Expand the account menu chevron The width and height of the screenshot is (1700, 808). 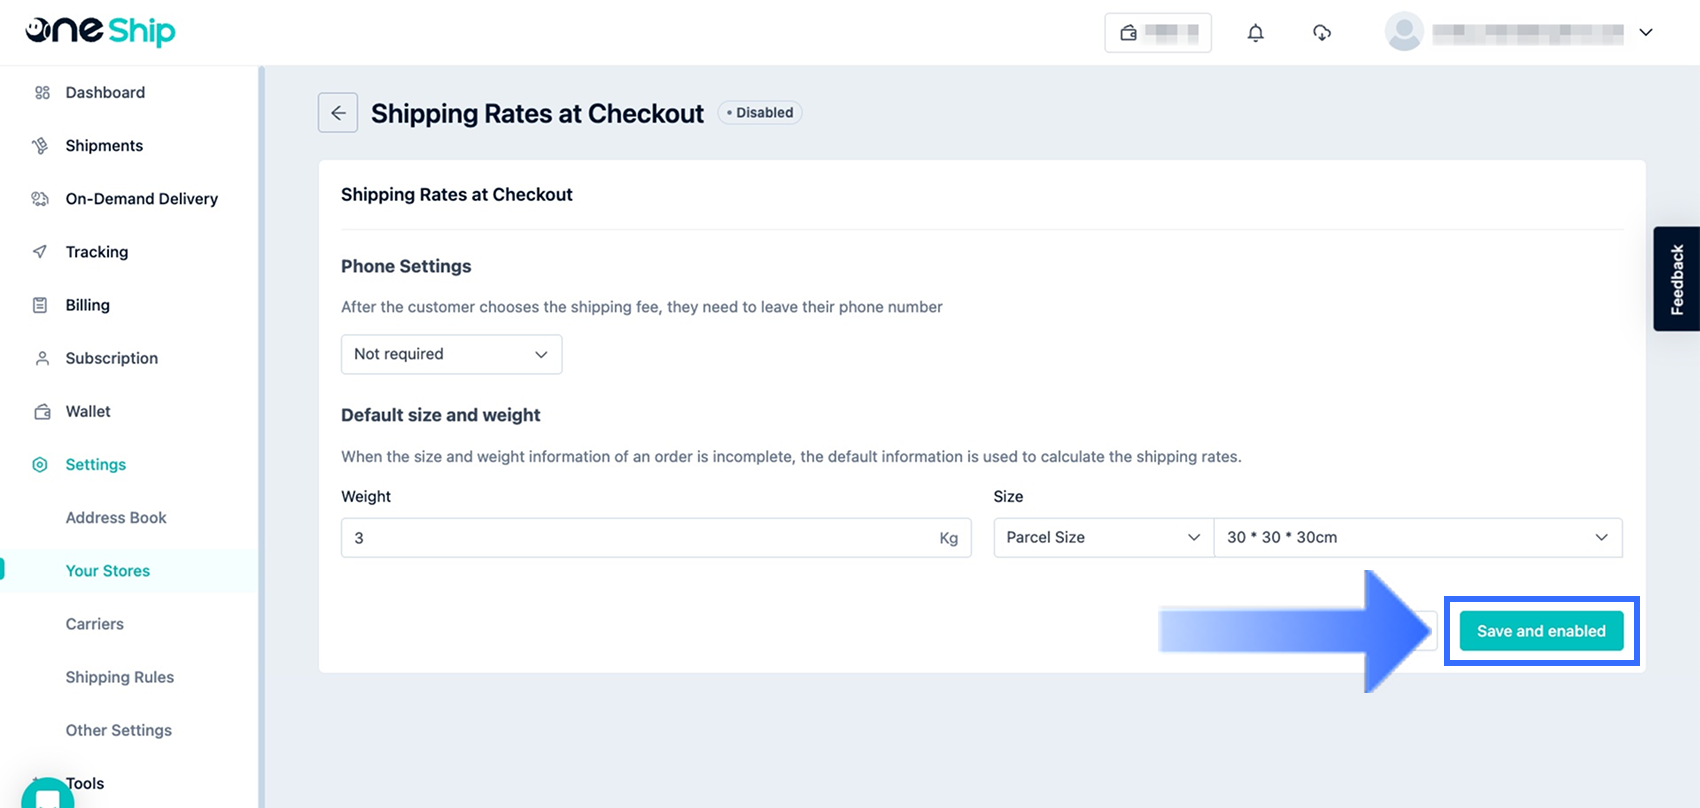[1645, 33]
